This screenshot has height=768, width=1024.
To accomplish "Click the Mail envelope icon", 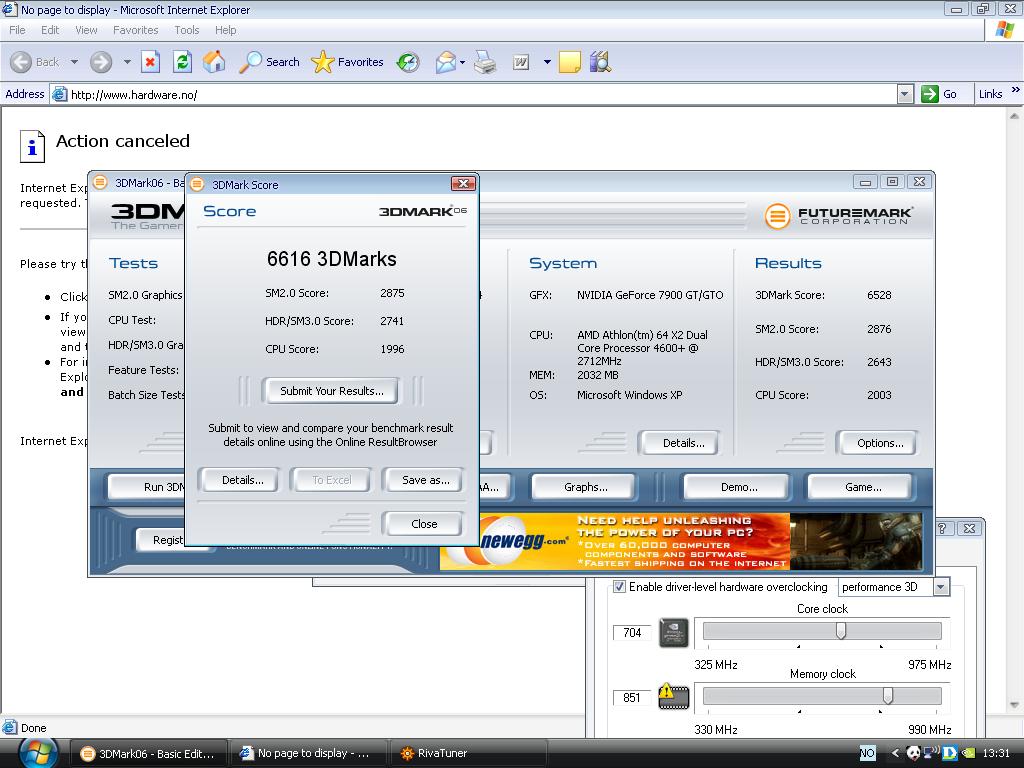I will tap(445, 62).
